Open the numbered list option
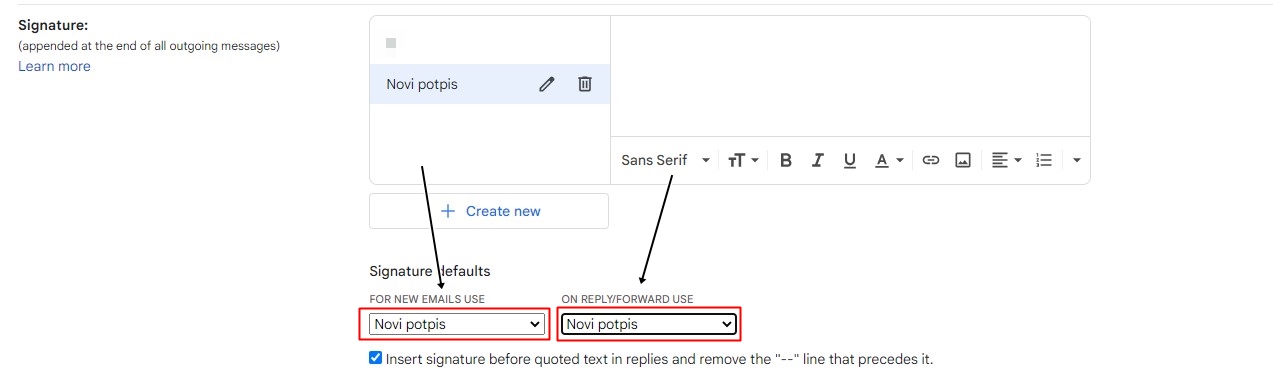 tap(1045, 160)
